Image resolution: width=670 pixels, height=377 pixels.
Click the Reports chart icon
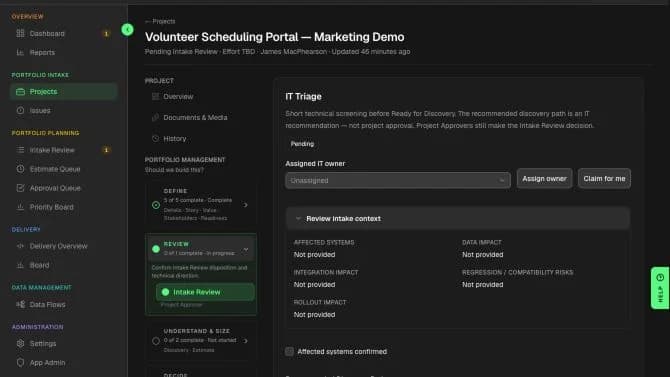20,52
